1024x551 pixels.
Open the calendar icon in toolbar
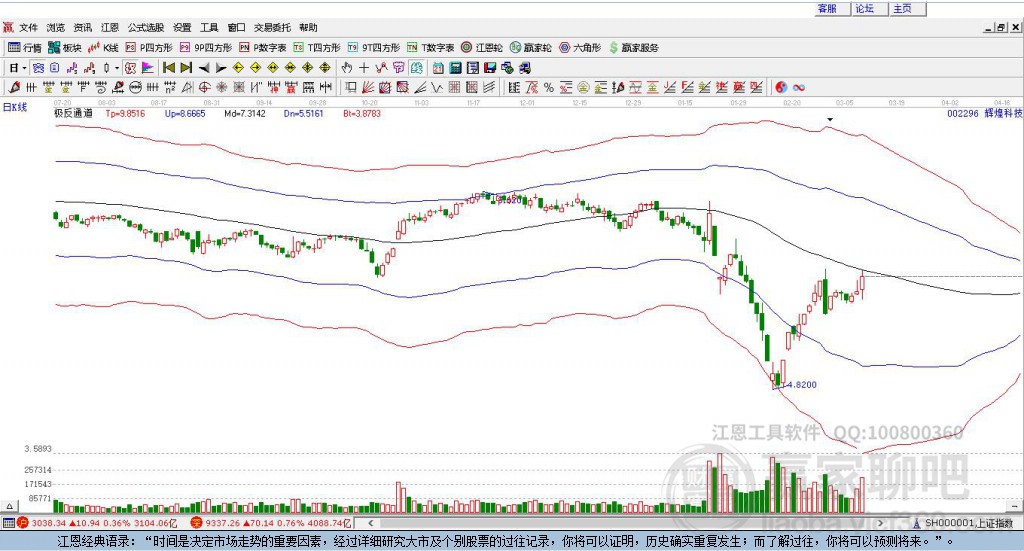pyautogui.click(x=438, y=68)
